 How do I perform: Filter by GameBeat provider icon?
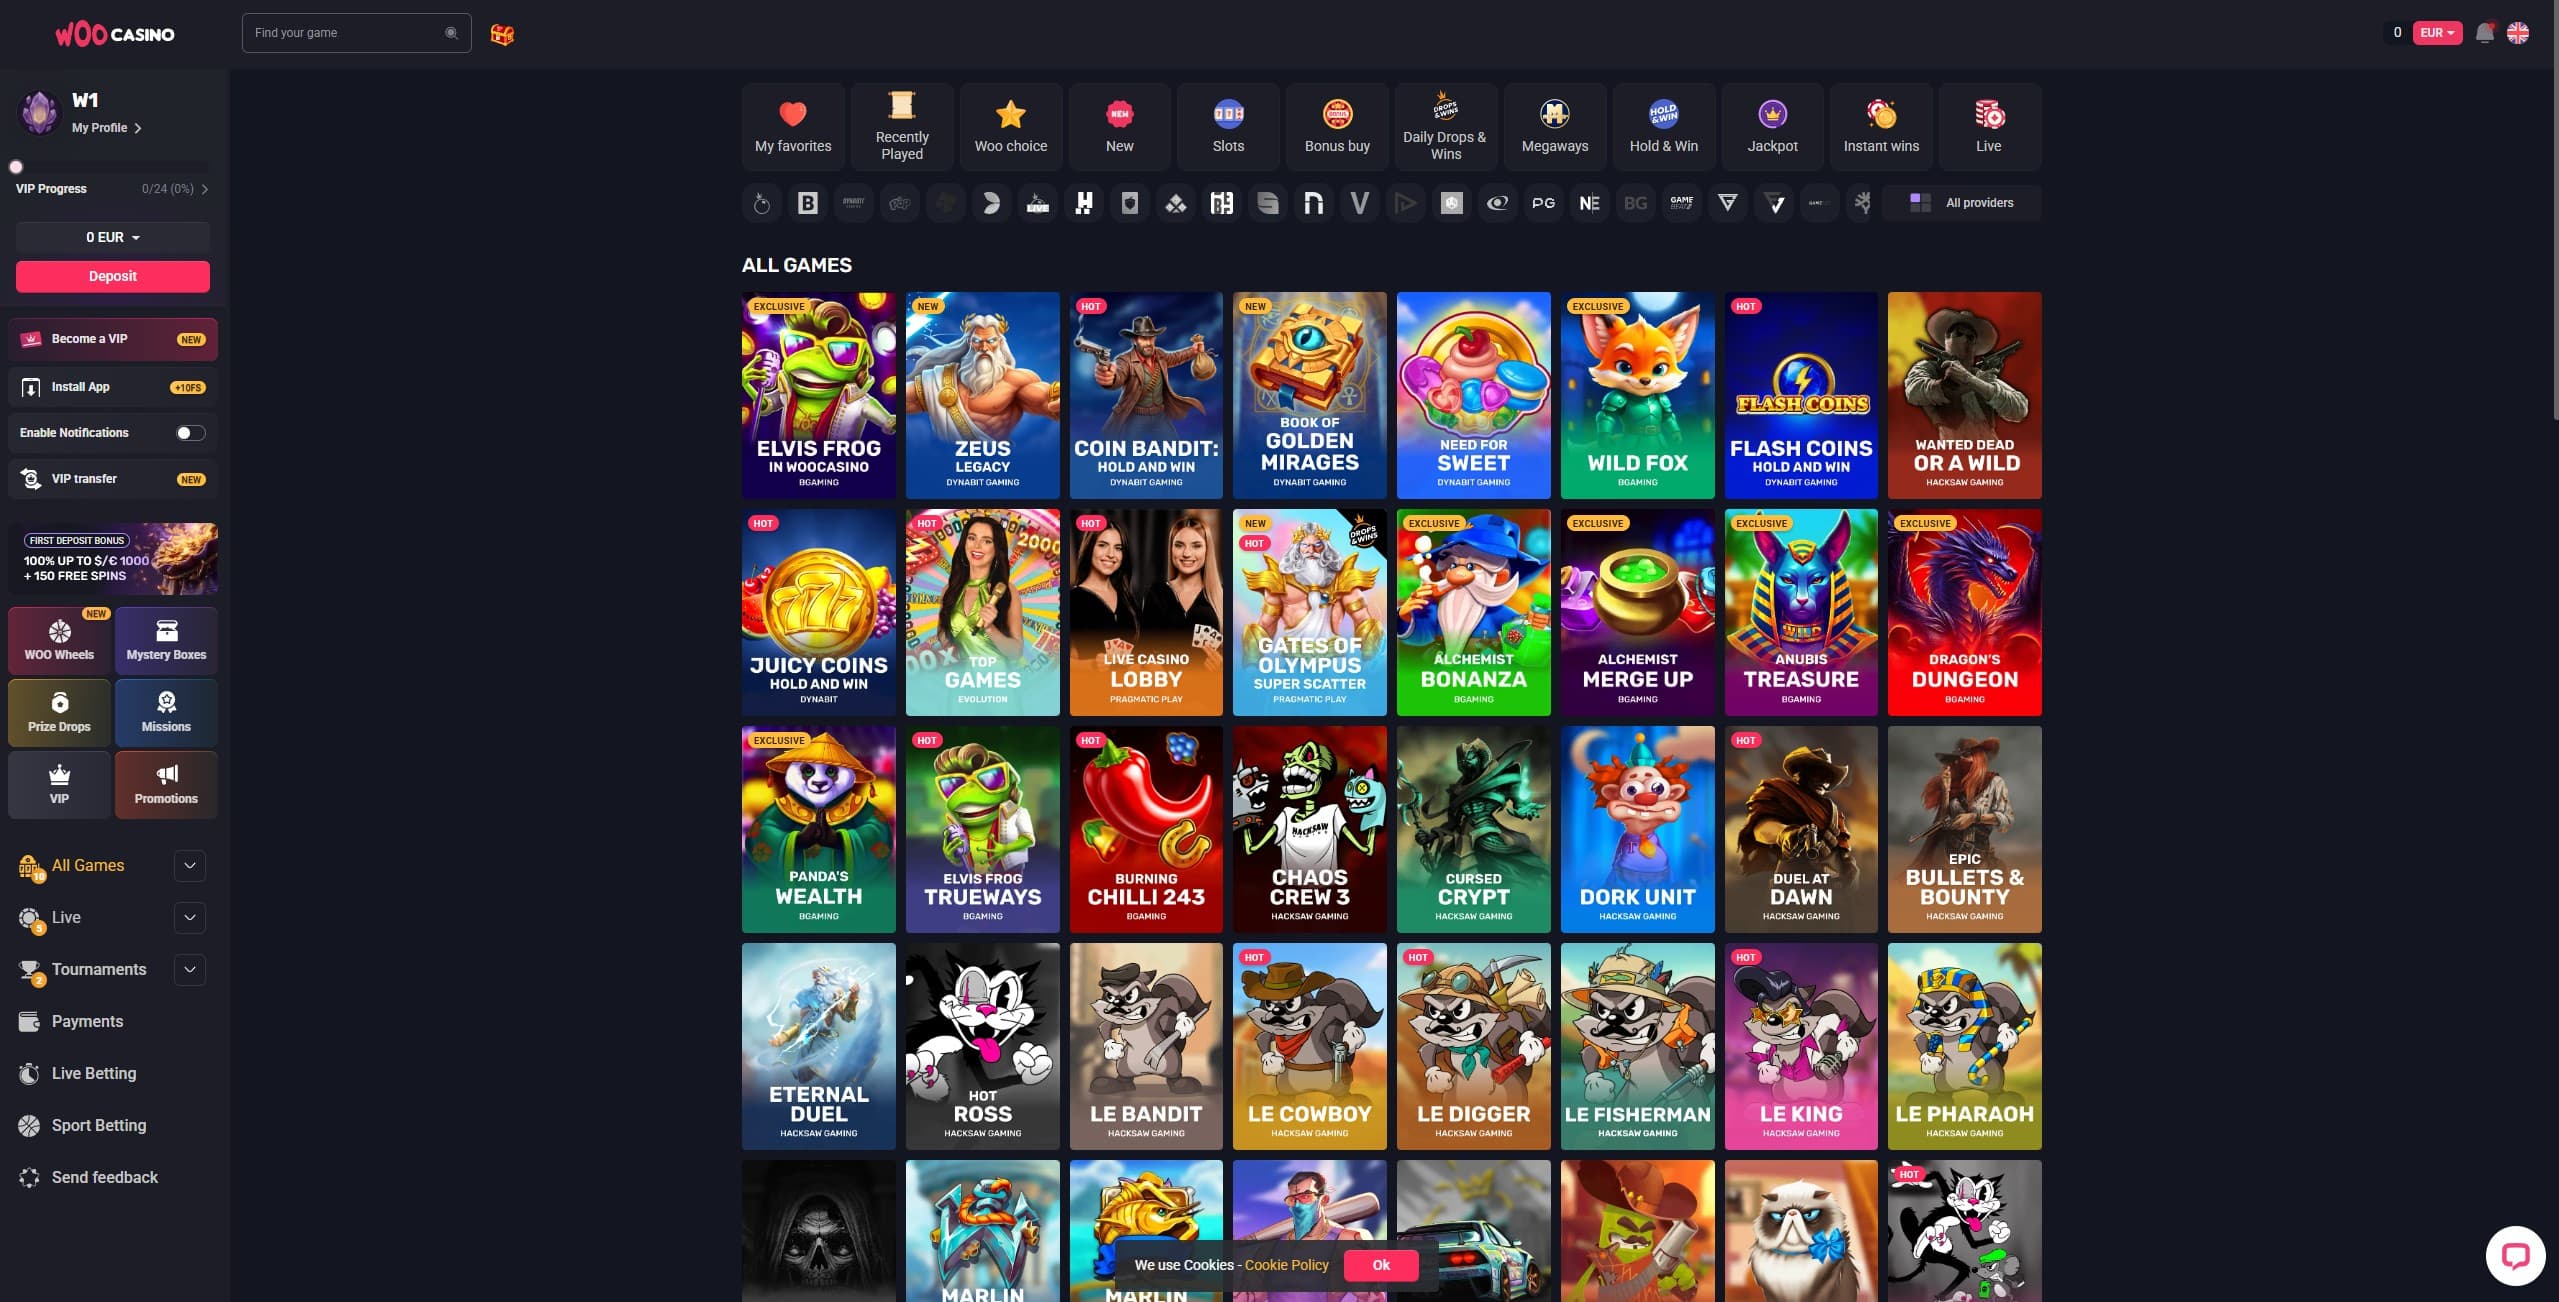click(x=1682, y=203)
